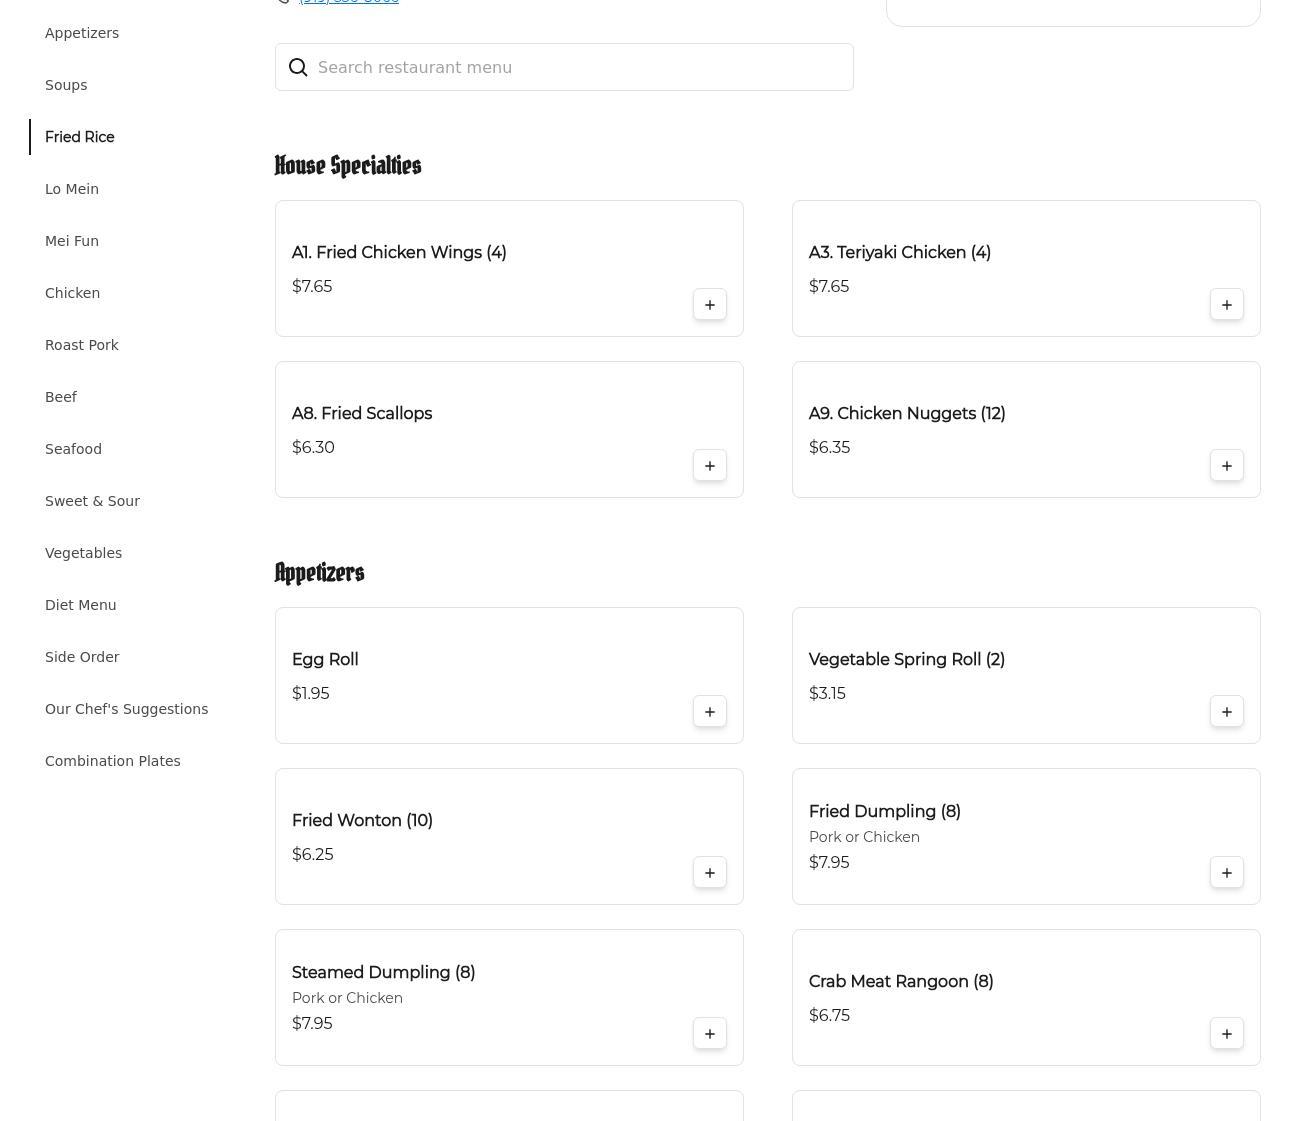Click the $6.35 Chicken Nuggets price
1290x1121 pixels.
pyautogui.click(x=829, y=448)
